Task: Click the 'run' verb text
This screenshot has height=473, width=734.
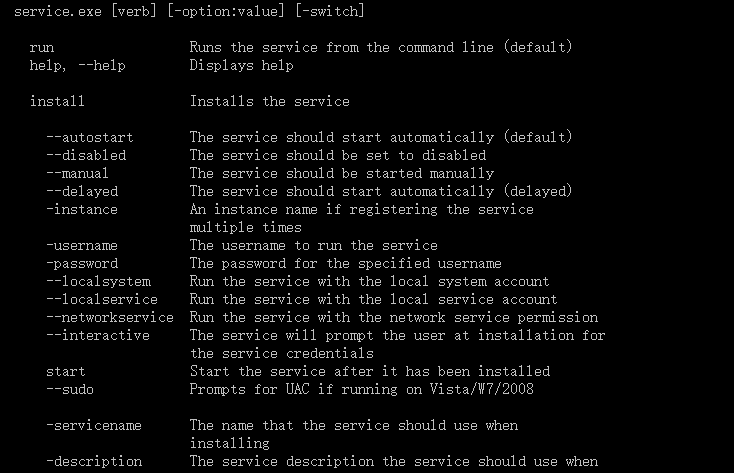Action: tap(42, 48)
